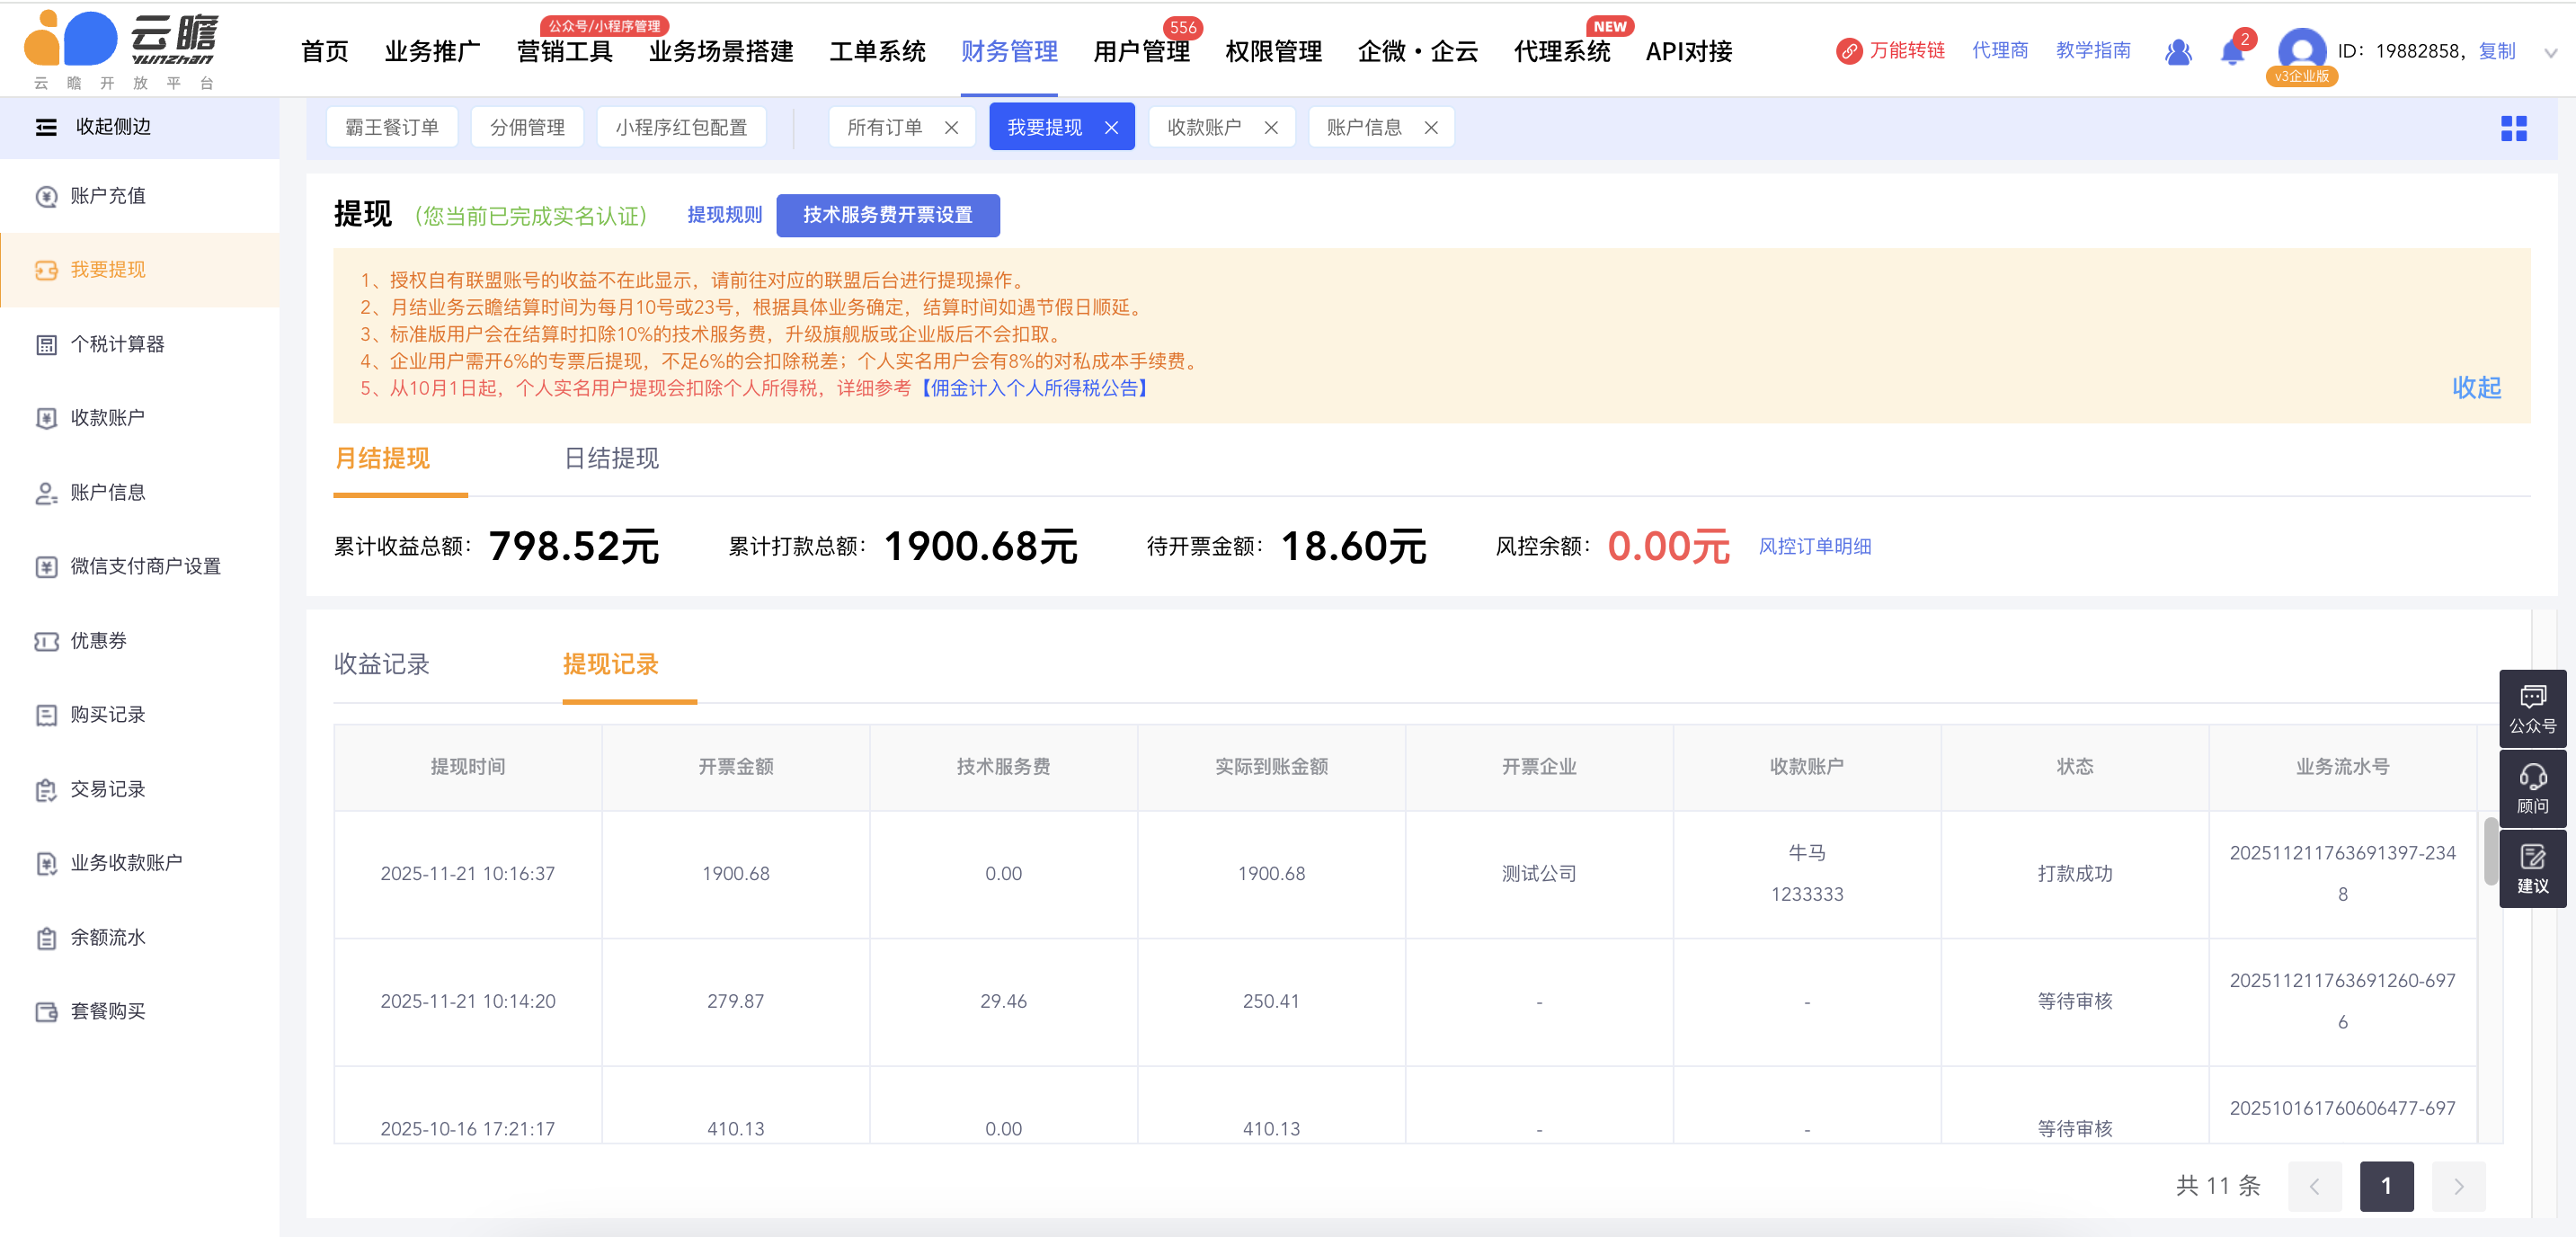
Task: Click the 技术服务费开票设置 button
Action: click(887, 215)
